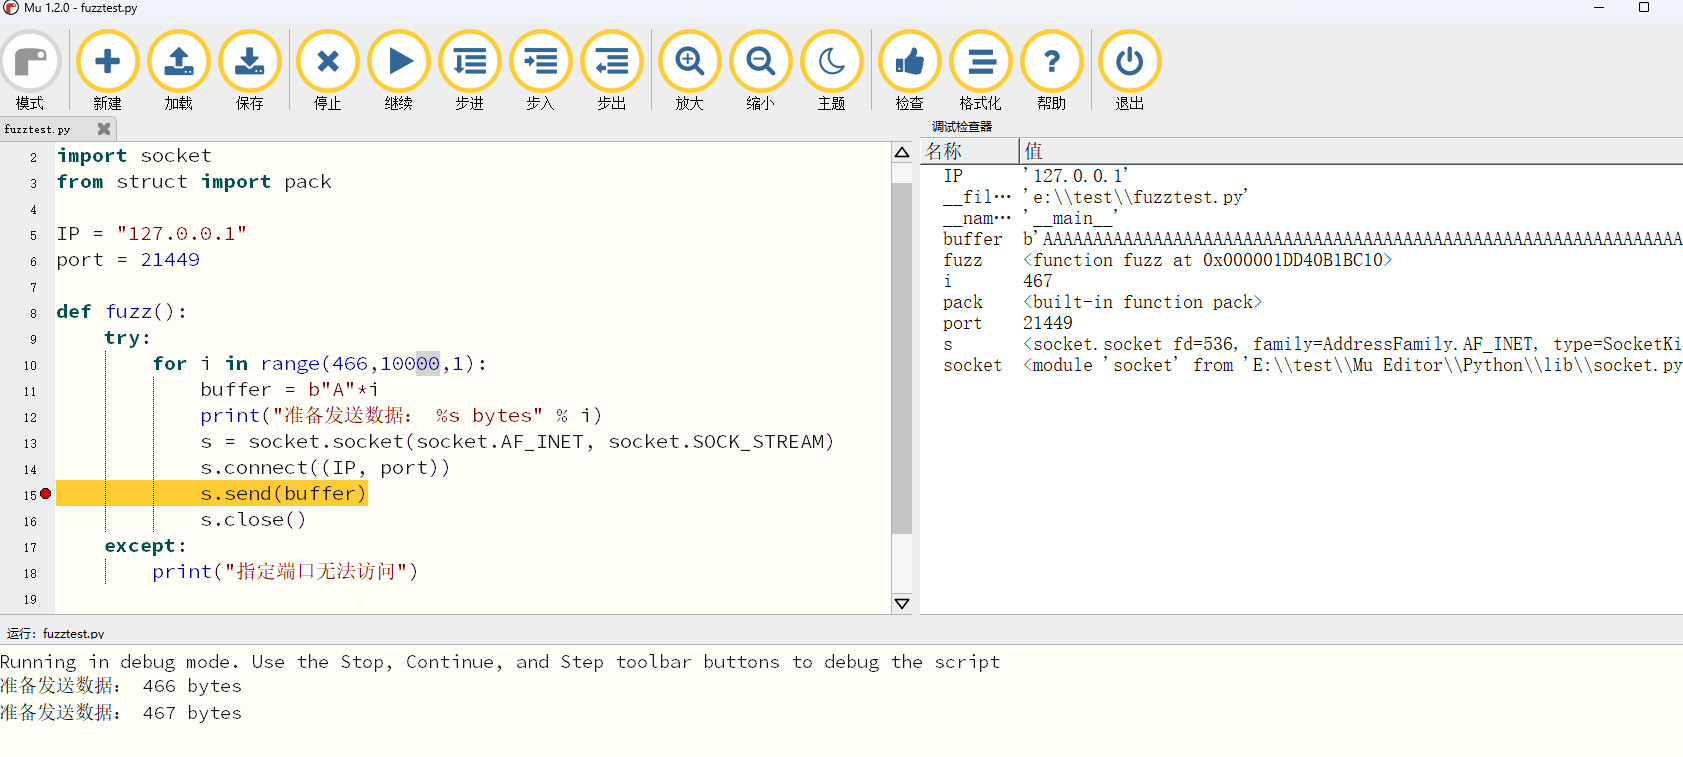
Task: Toggle the breakpoint on line 15
Action: point(45,494)
